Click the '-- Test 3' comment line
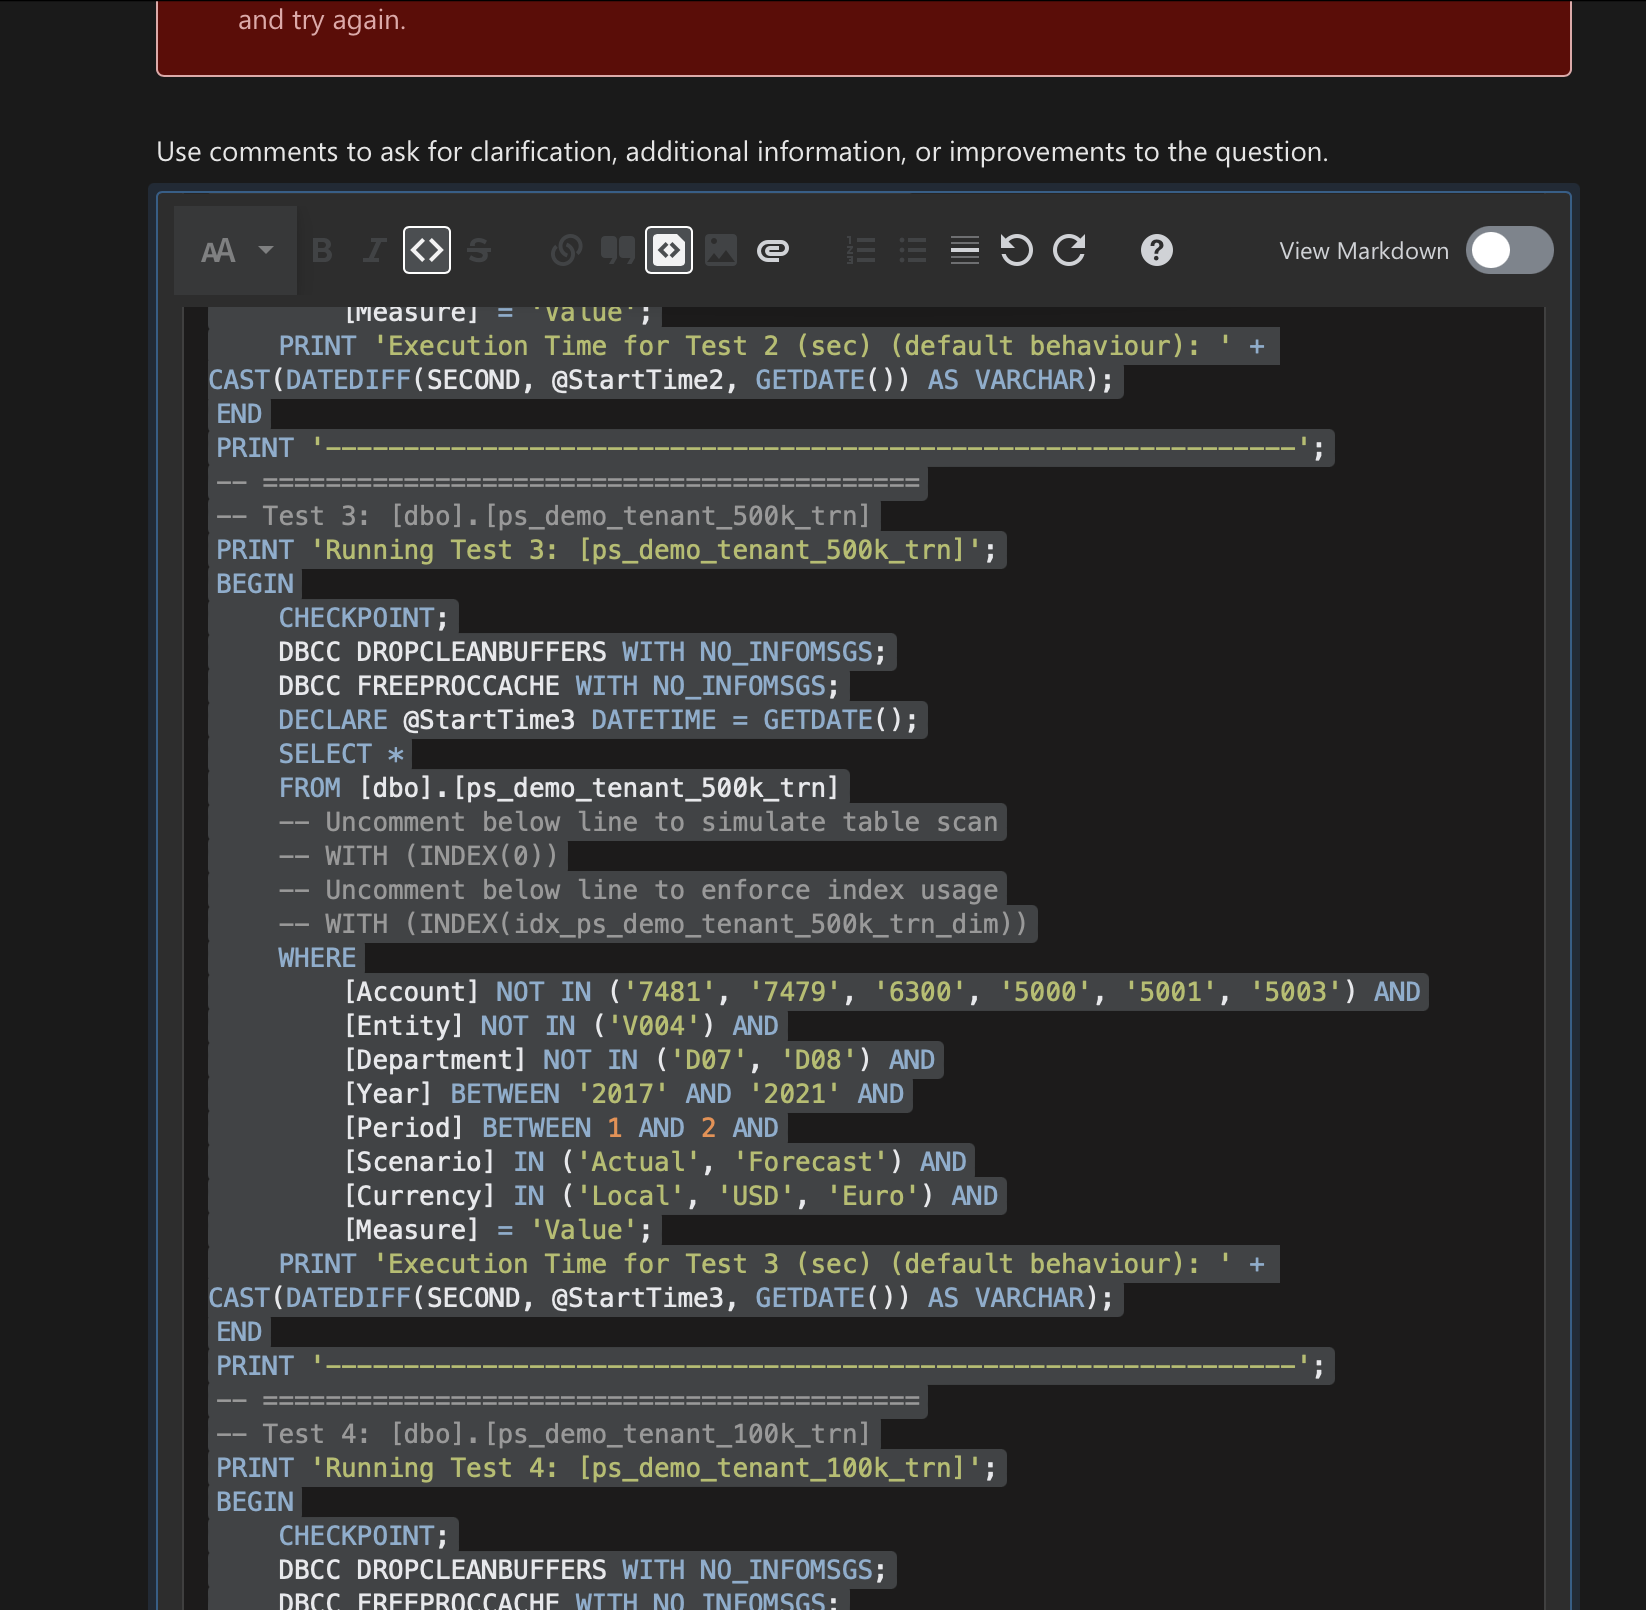Viewport: 1646px width, 1610px height. point(544,516)
